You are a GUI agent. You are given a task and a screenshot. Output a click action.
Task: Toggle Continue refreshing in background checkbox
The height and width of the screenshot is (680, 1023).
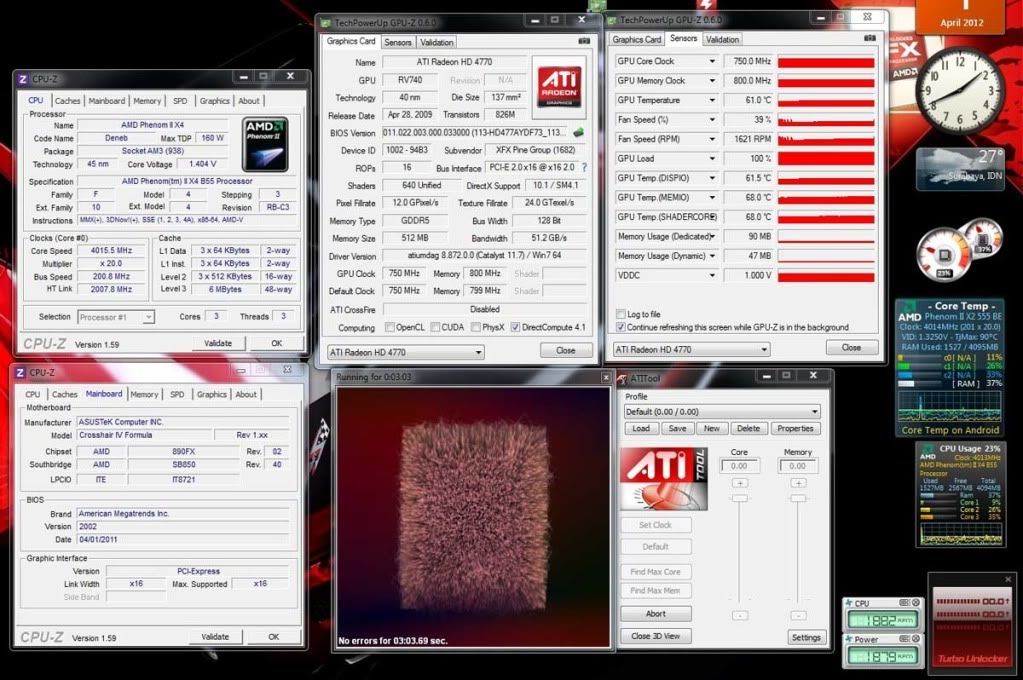(x=620, y=327)
